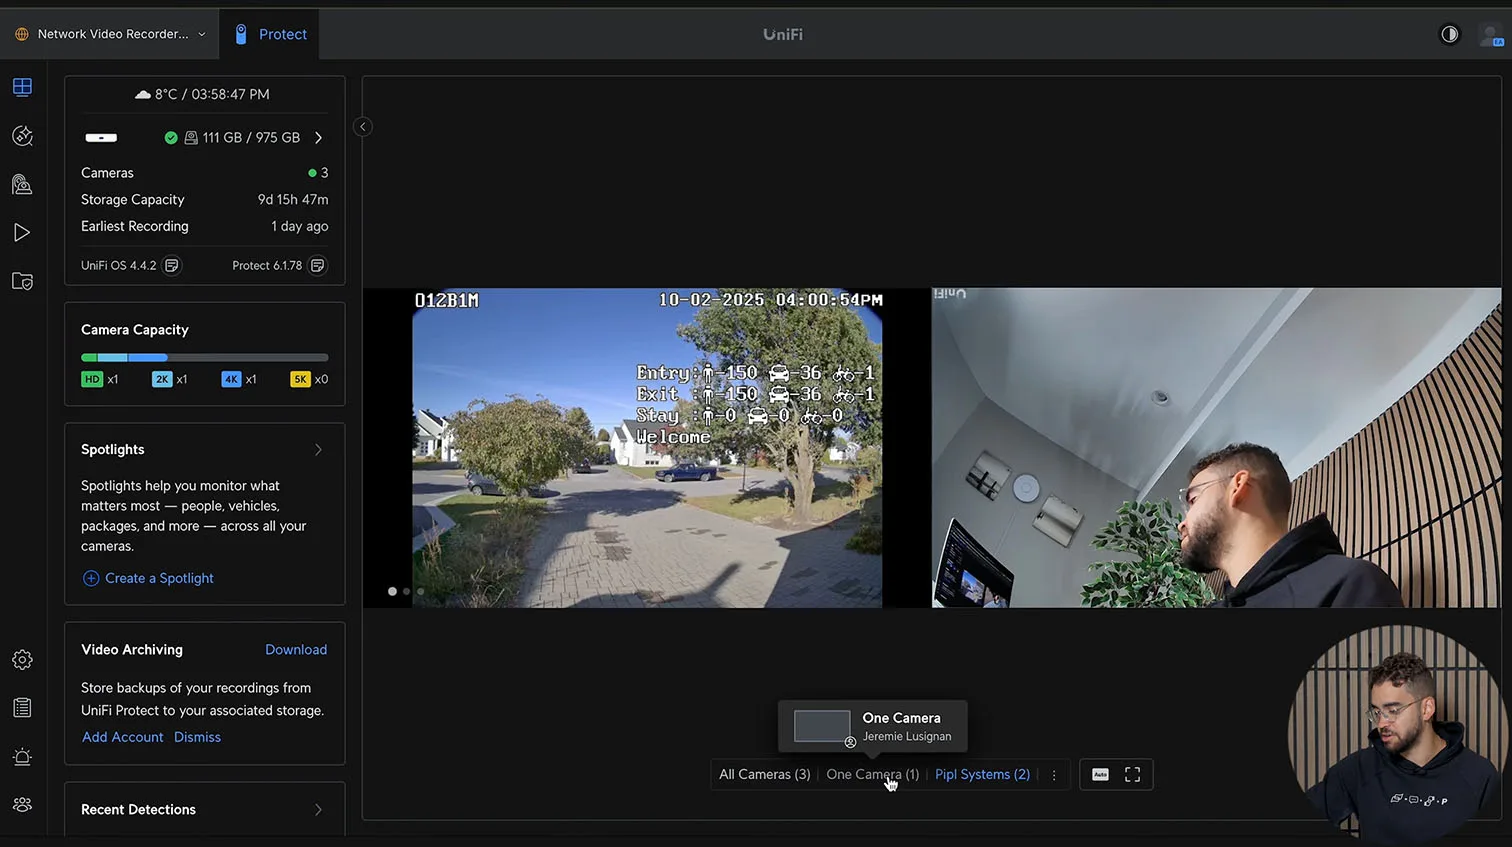Open the users group icon in sidebar
Viewport: 1512px width, 847px height.
(x=22, y=805)
